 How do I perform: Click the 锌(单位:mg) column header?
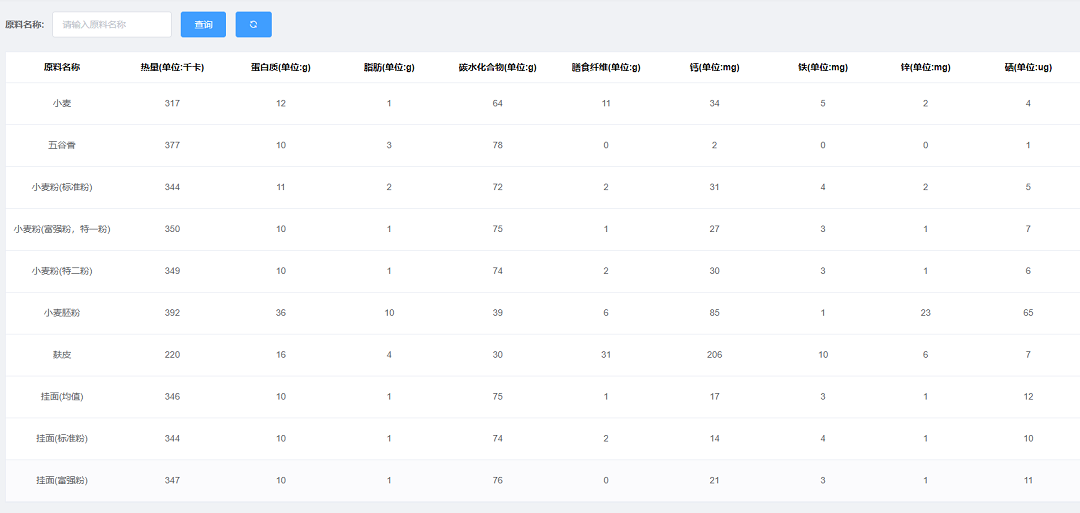coord(925,67)
